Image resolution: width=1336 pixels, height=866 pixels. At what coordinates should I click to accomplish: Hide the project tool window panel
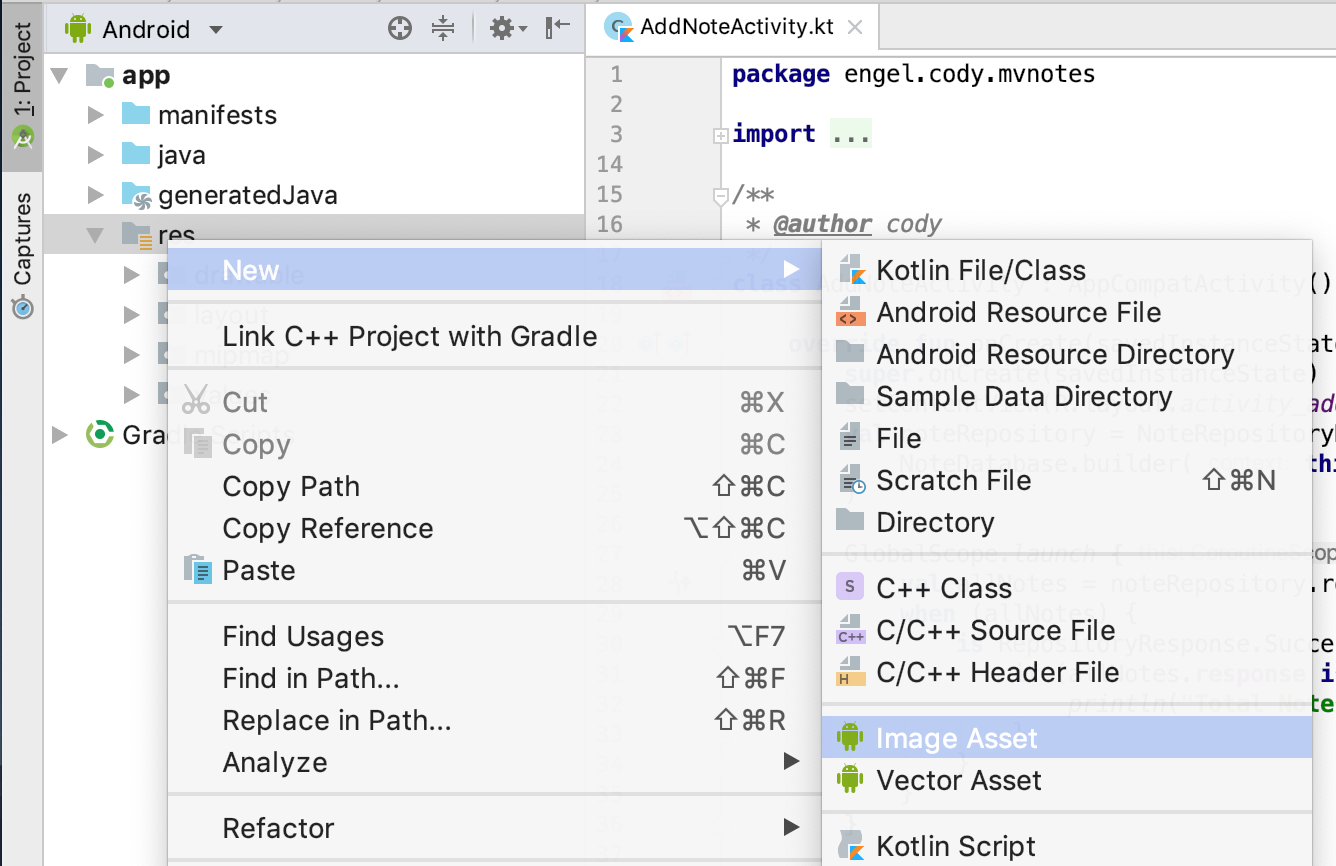coord(557,29)
